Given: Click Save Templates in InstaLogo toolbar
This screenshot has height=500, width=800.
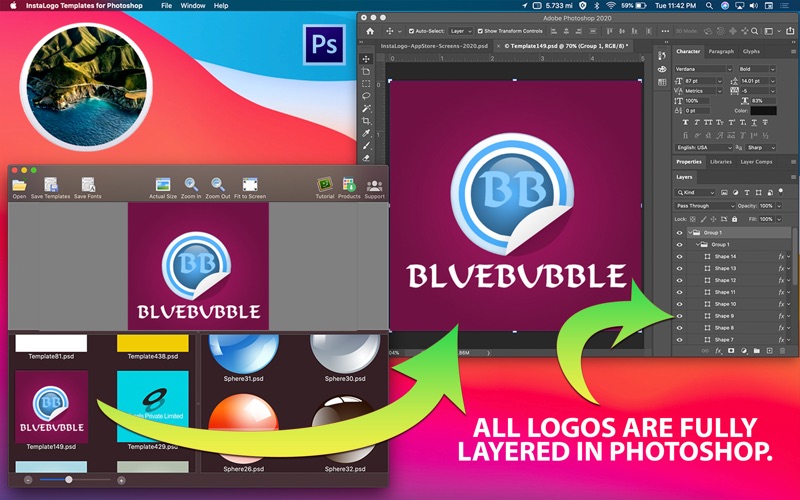Looking at the screenshot, I should (51, 188).
